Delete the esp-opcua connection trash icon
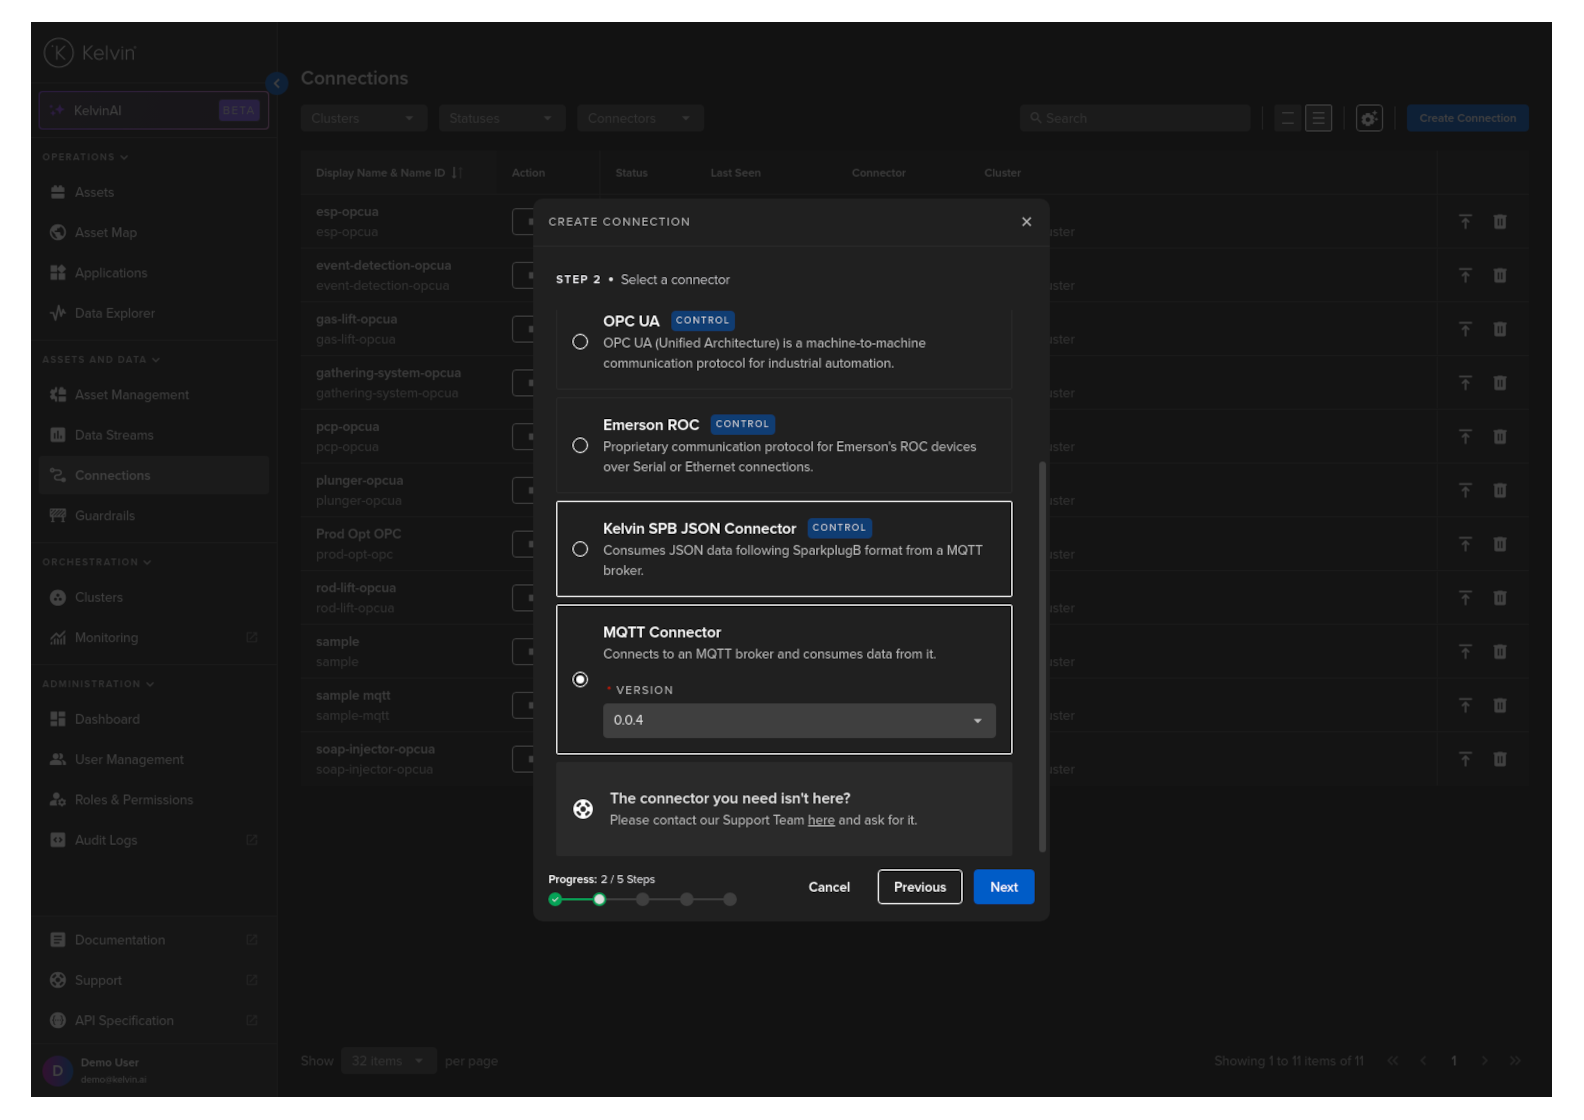 pyautogui.click(x=1499, y=222)
